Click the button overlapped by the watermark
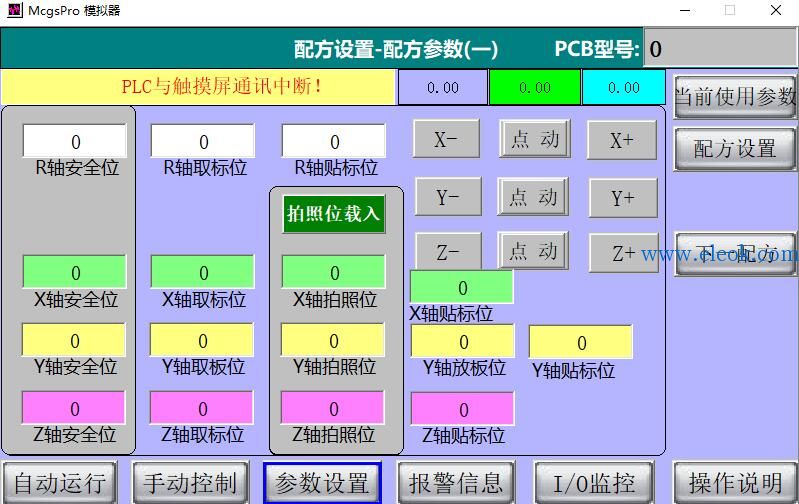 [x=735, y=254]
